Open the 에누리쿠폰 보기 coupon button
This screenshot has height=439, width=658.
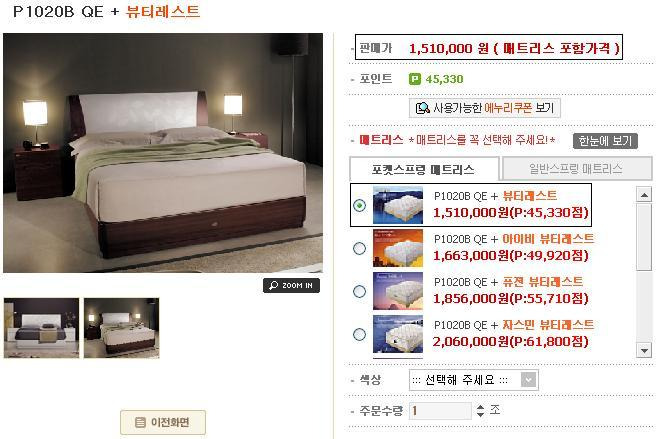click(x=485, y=108)
